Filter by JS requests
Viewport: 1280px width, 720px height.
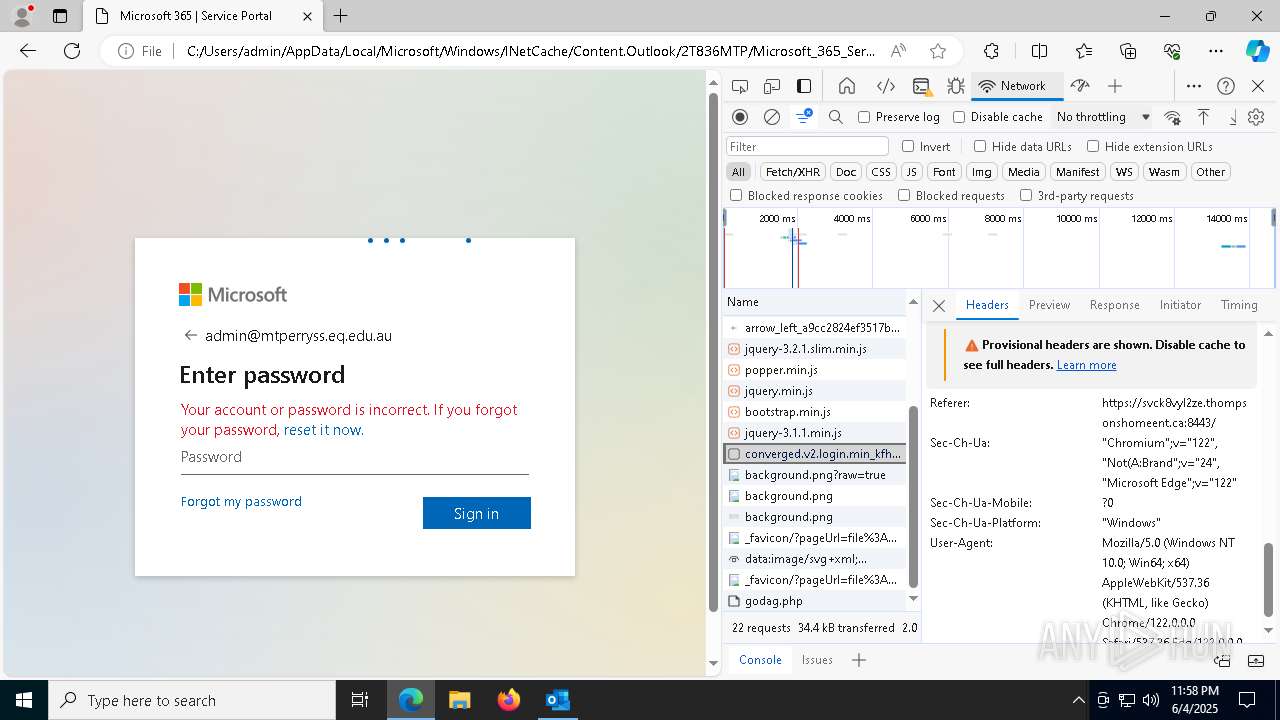(x=910, y=172)
